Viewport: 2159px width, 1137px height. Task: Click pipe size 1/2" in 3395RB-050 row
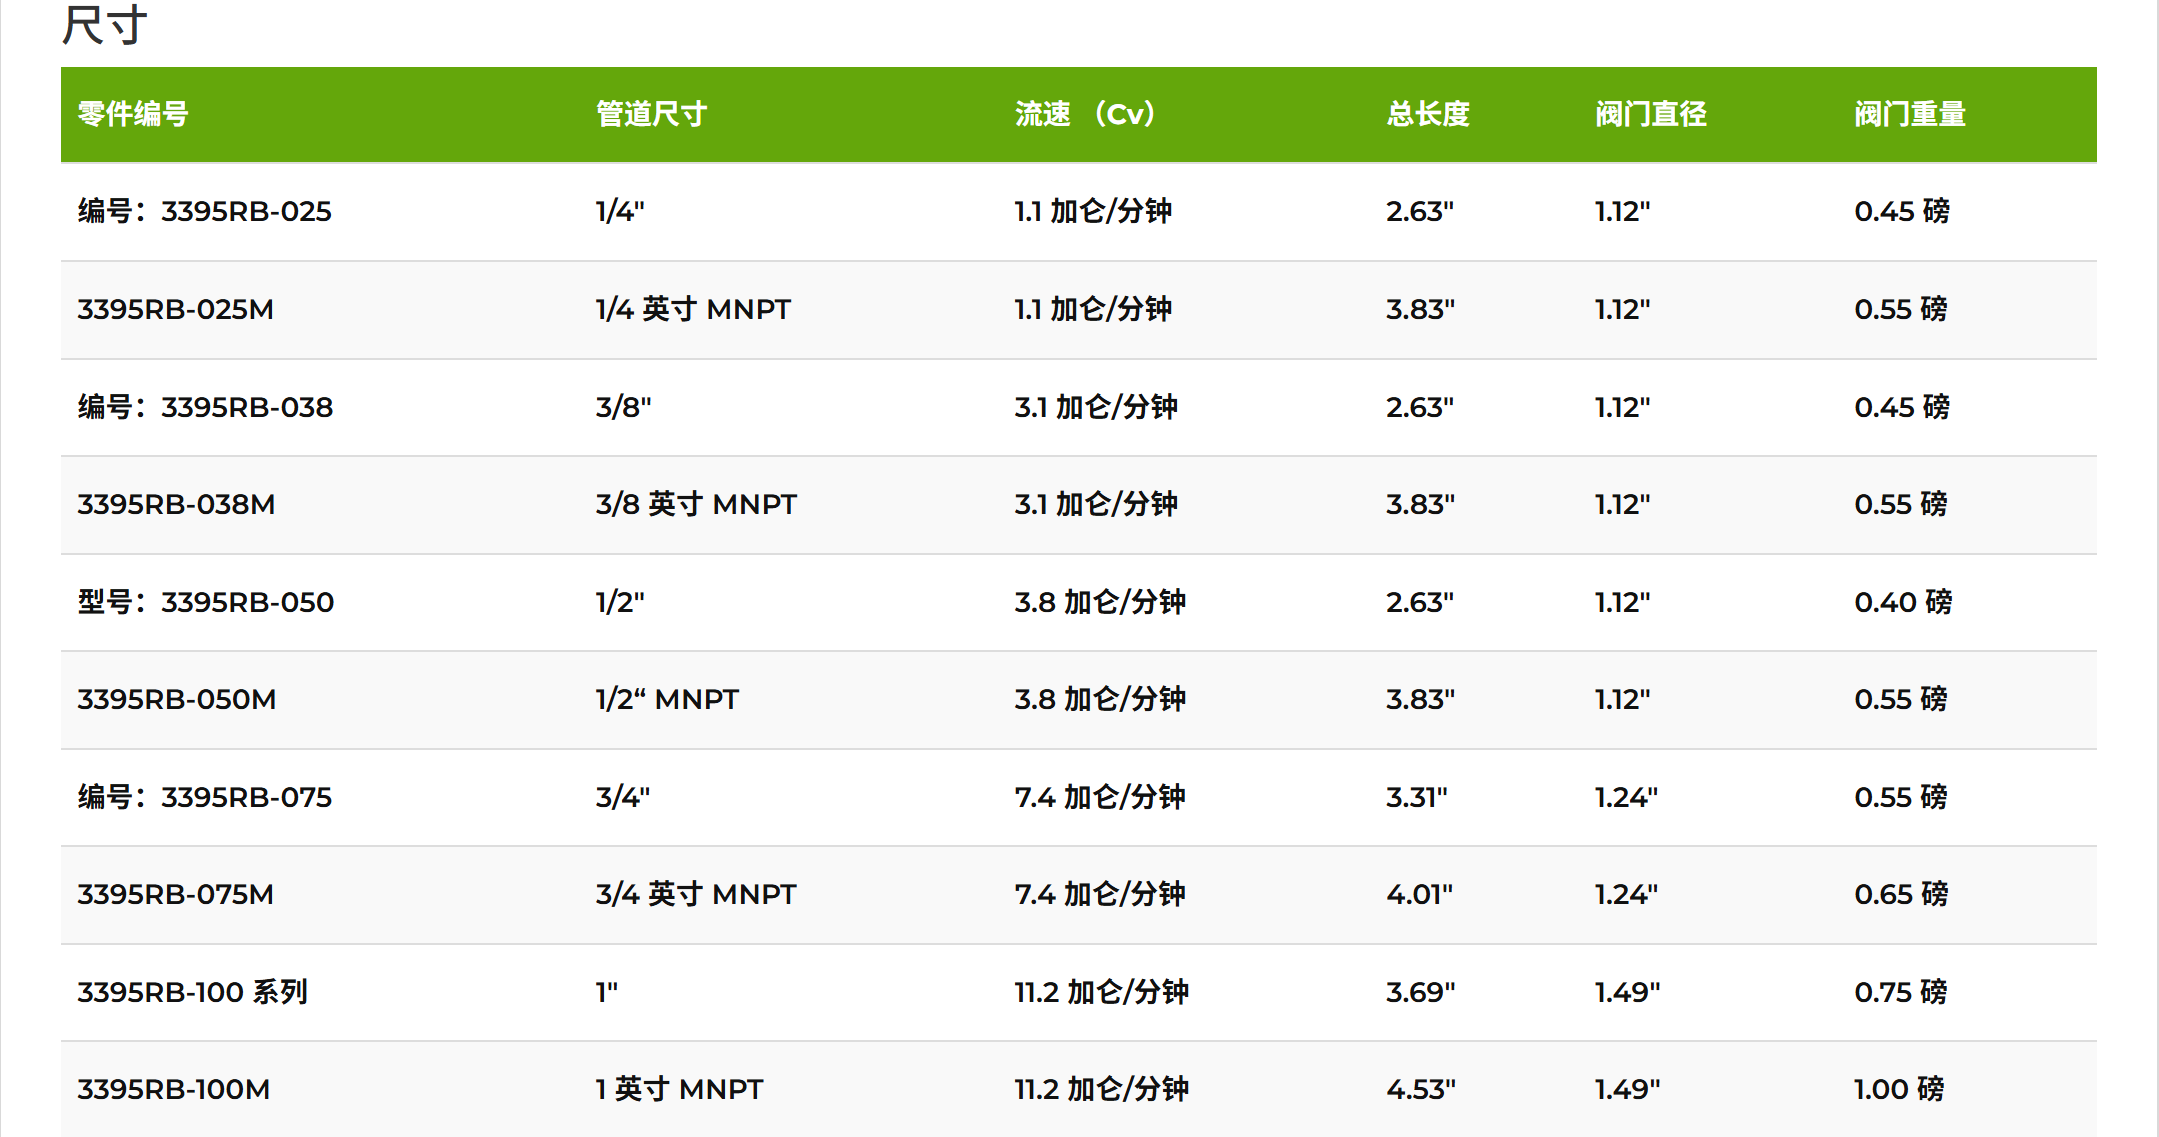[619, 602]
